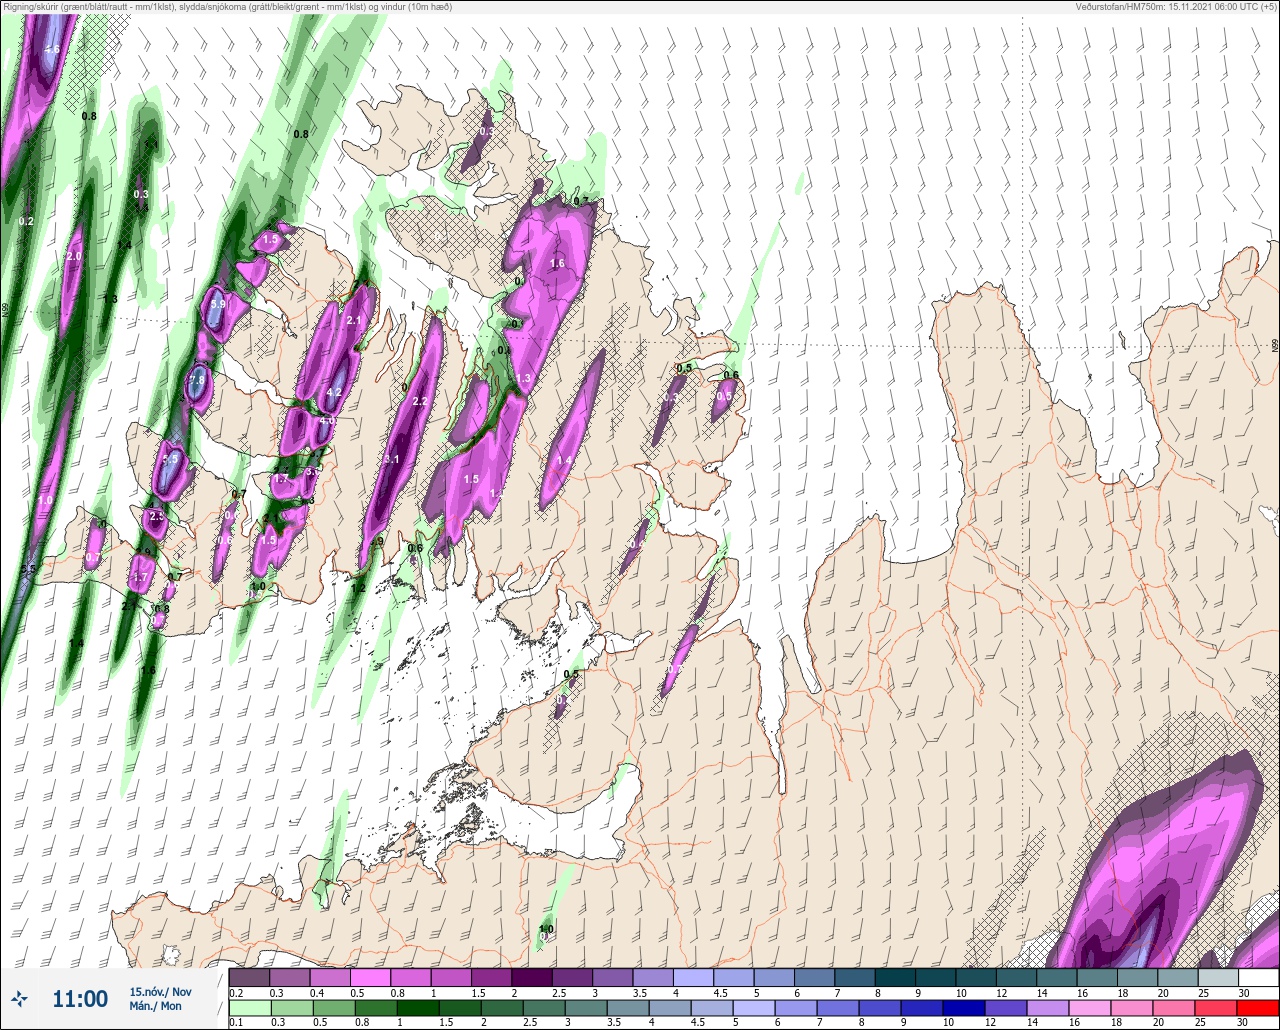
Task: Click the 0.2 label in upper legend row
Action: click(x=235, y=993)
